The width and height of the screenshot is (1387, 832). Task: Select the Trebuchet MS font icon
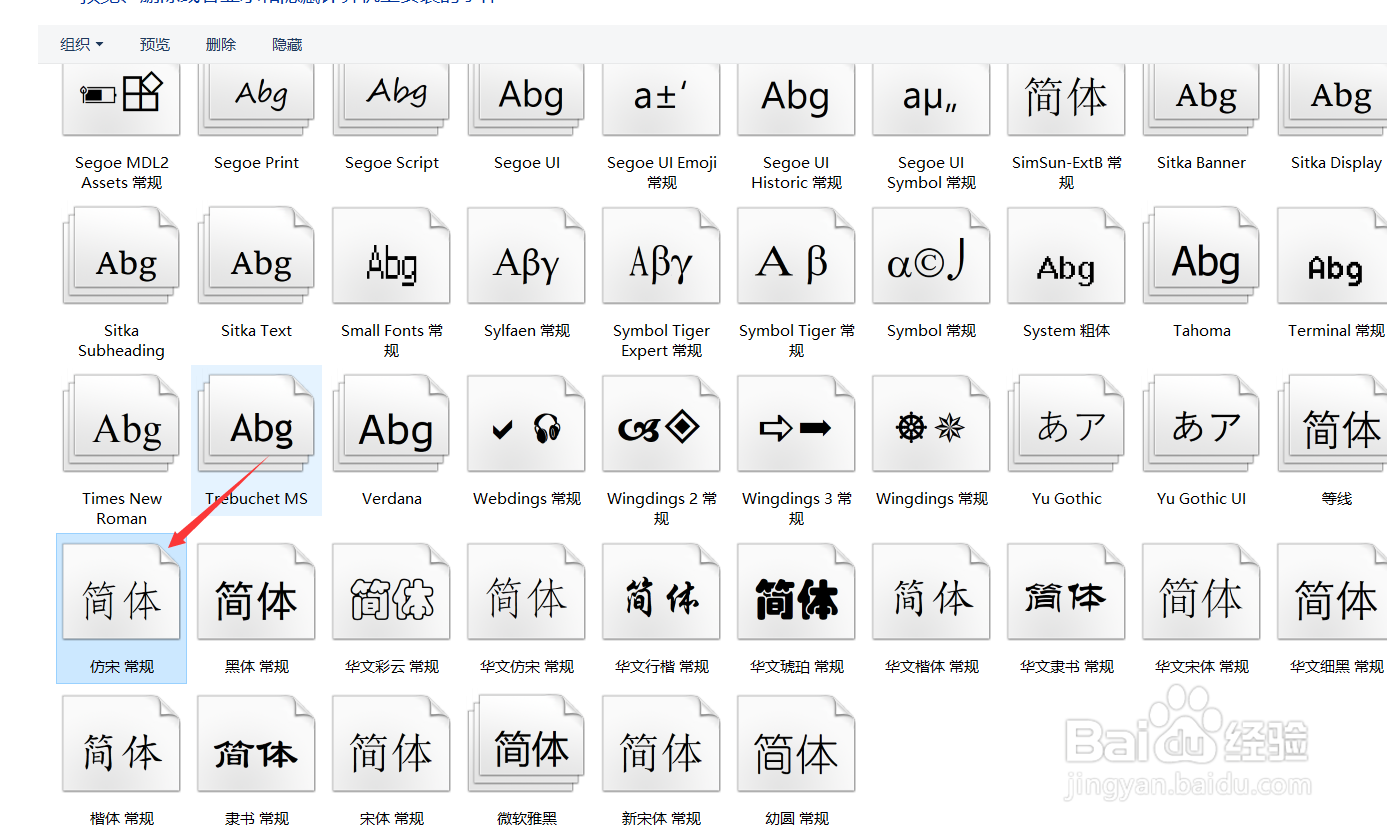pos(256,422)
